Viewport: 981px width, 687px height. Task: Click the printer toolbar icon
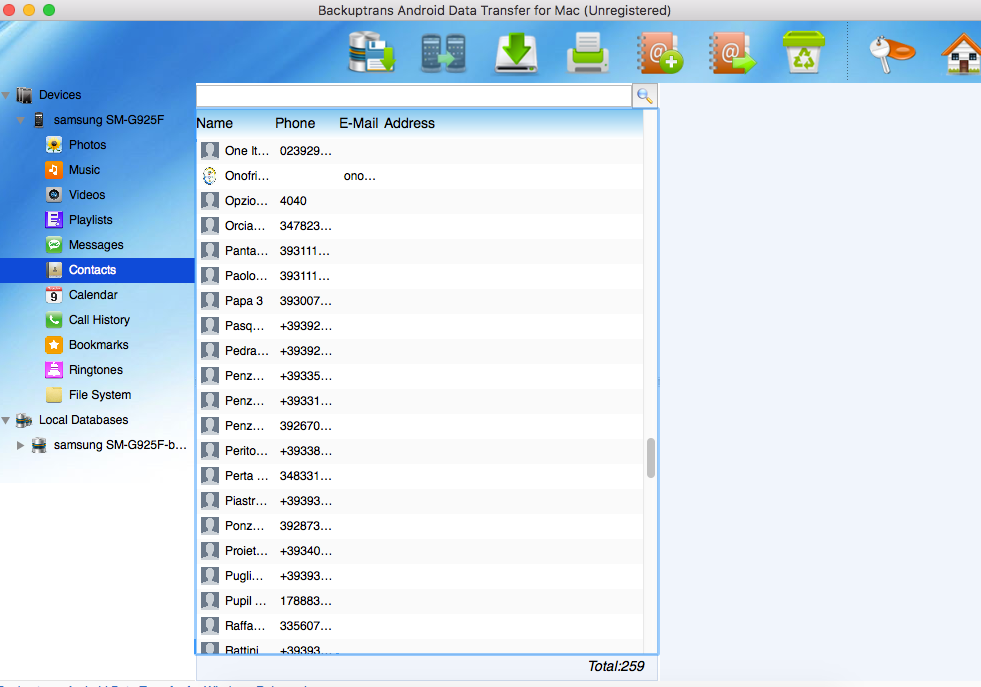(587, 53)
